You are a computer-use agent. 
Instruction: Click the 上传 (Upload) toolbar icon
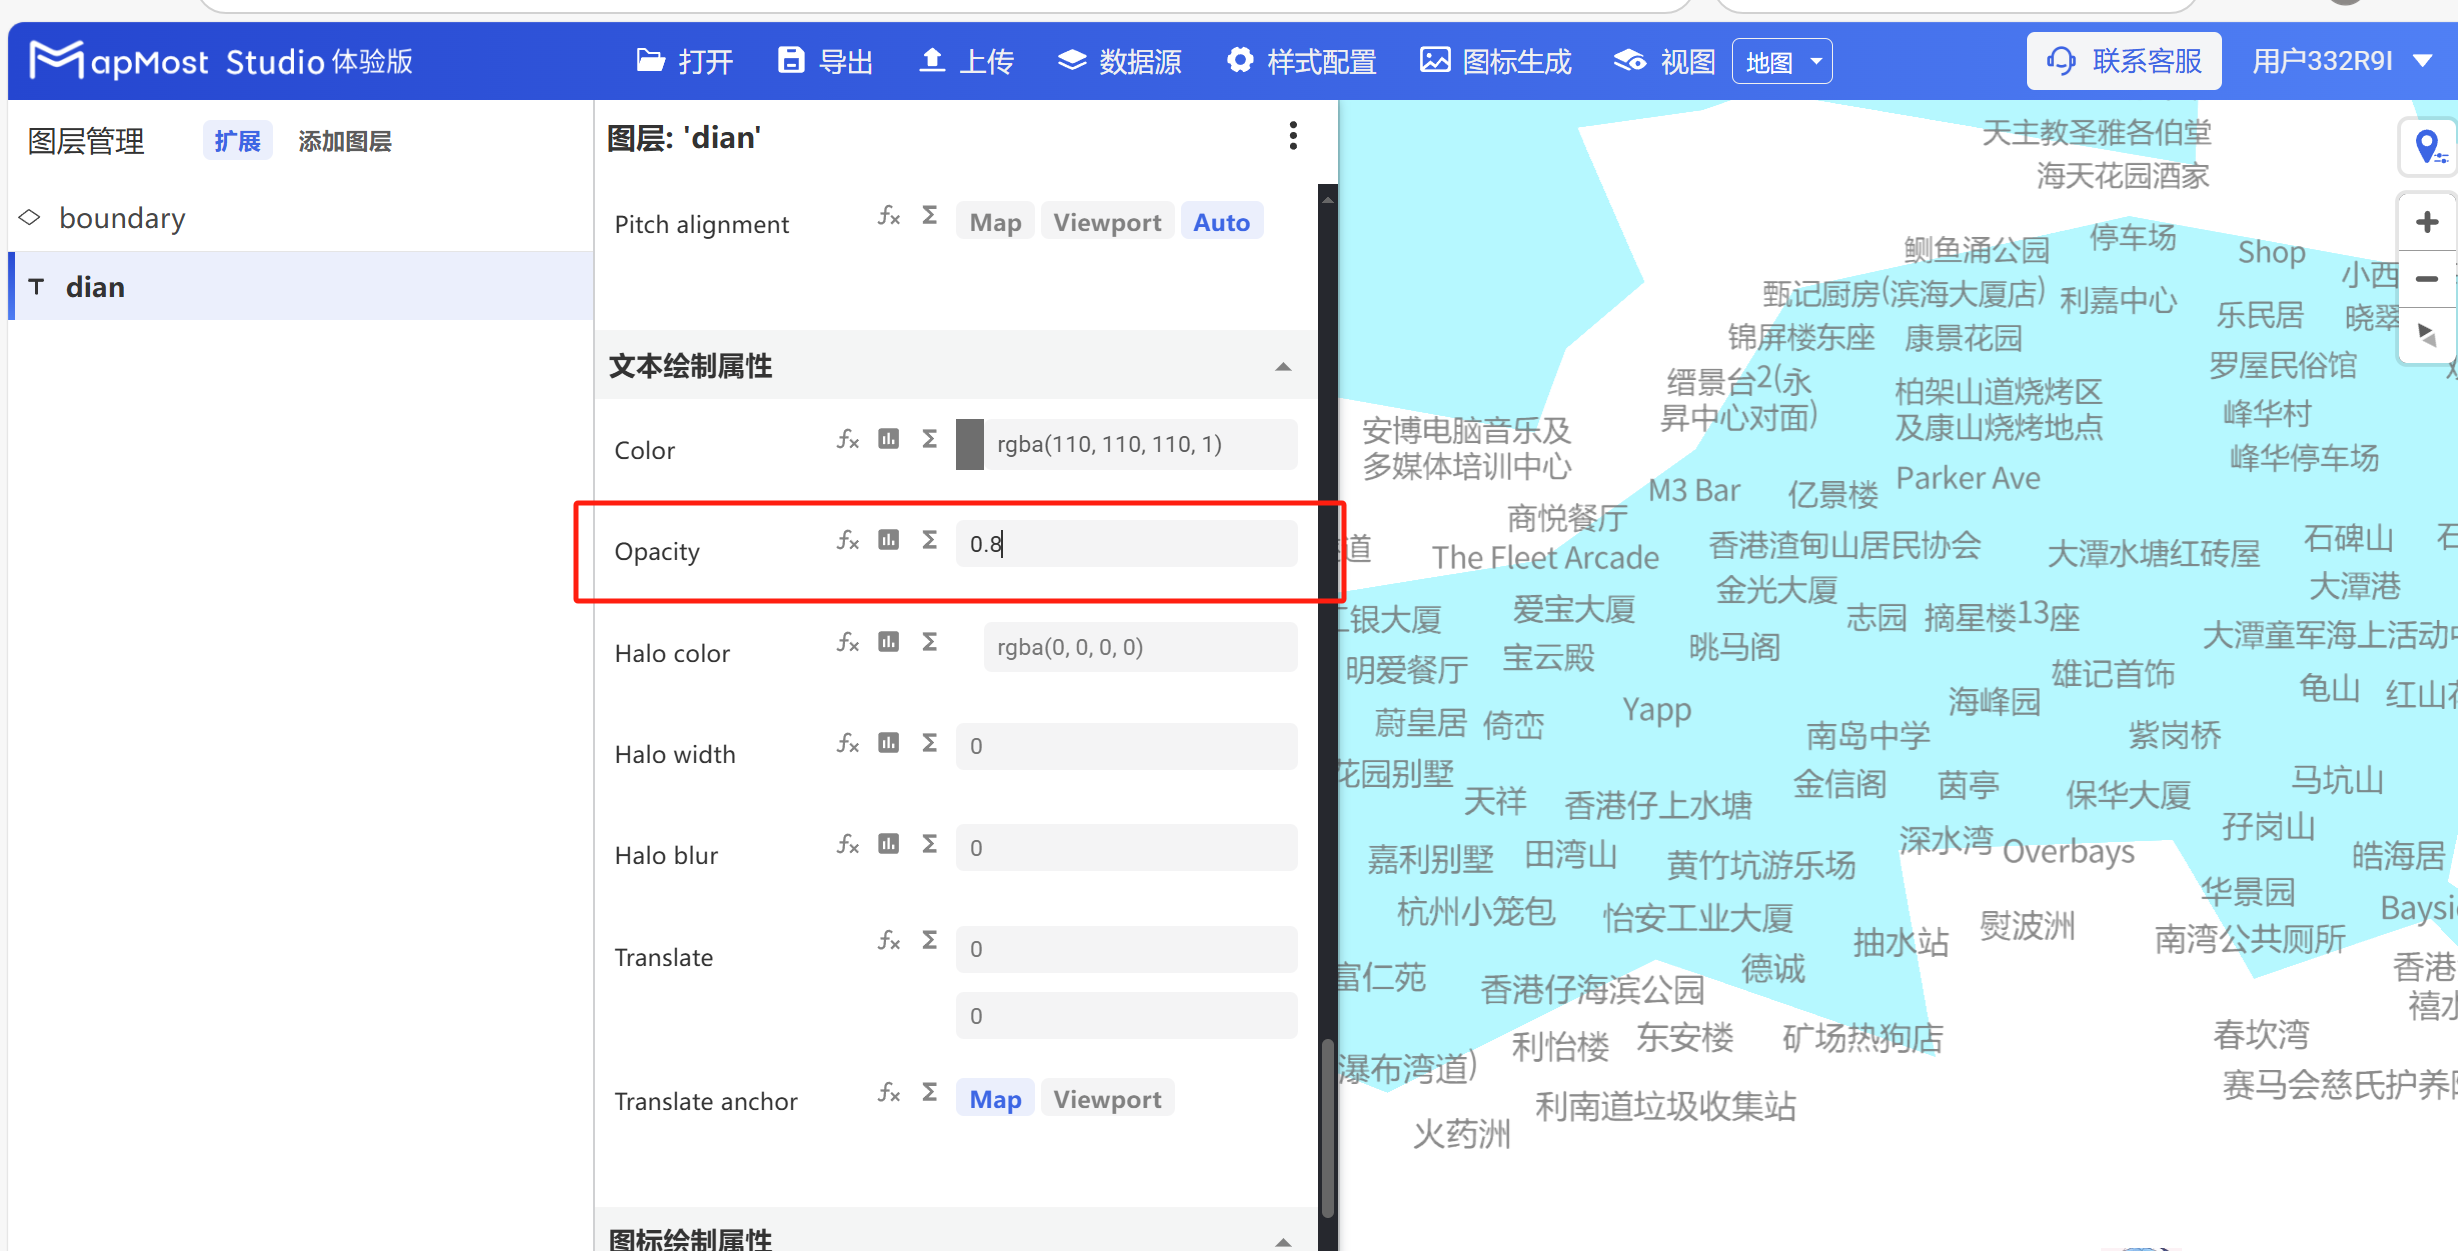[932, 60]
